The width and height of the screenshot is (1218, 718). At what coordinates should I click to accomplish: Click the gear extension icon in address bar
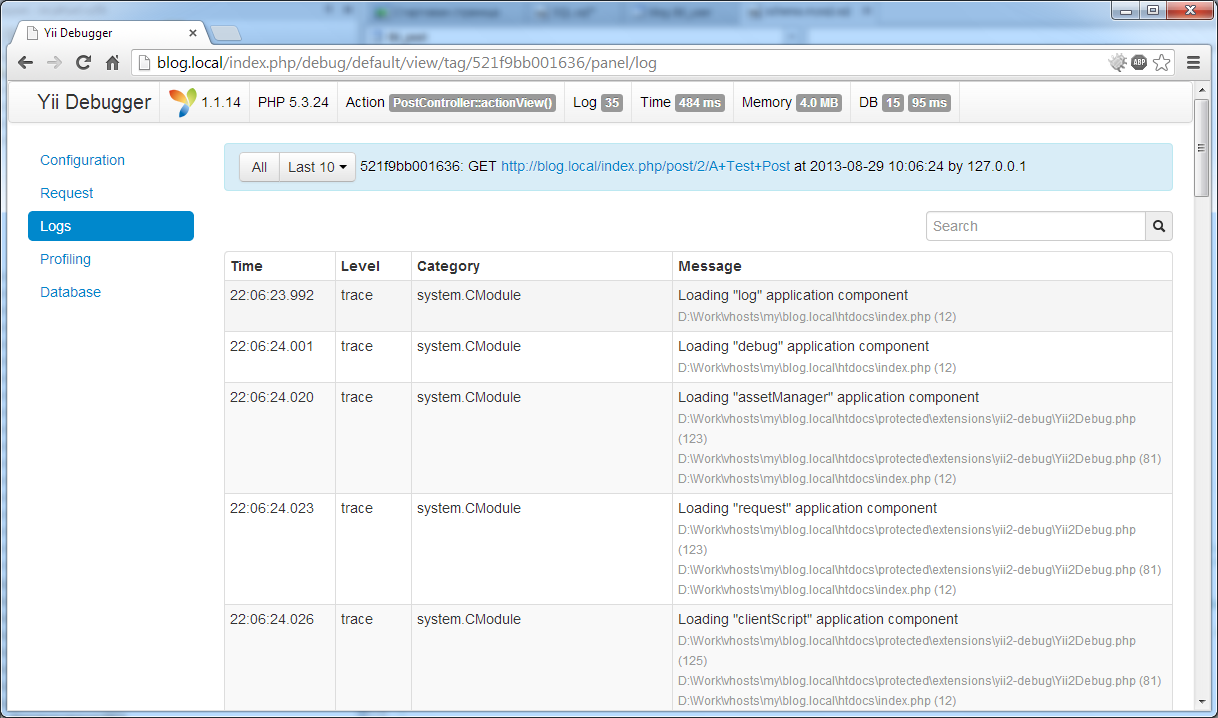pos(1118,62)
